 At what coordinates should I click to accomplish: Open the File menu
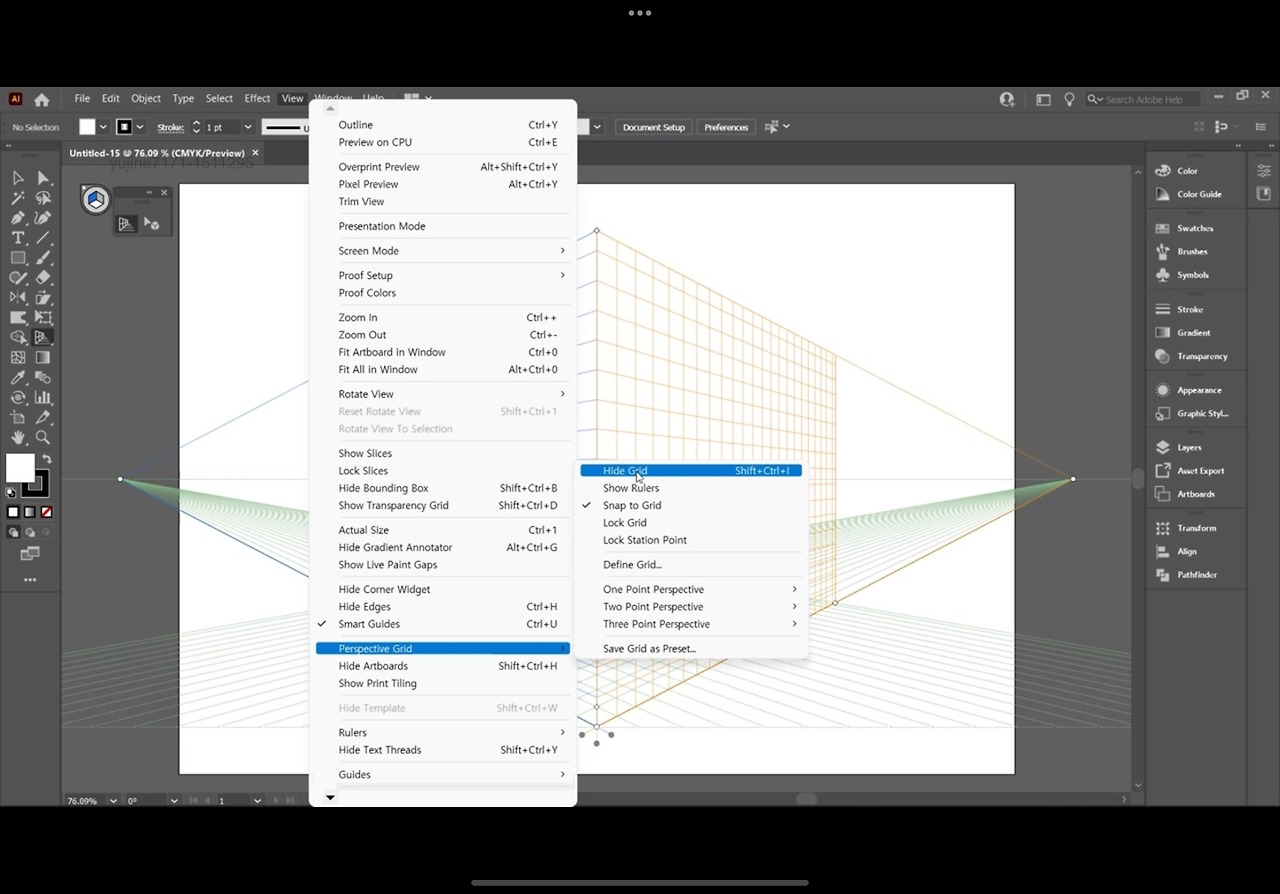coord(82,99)
